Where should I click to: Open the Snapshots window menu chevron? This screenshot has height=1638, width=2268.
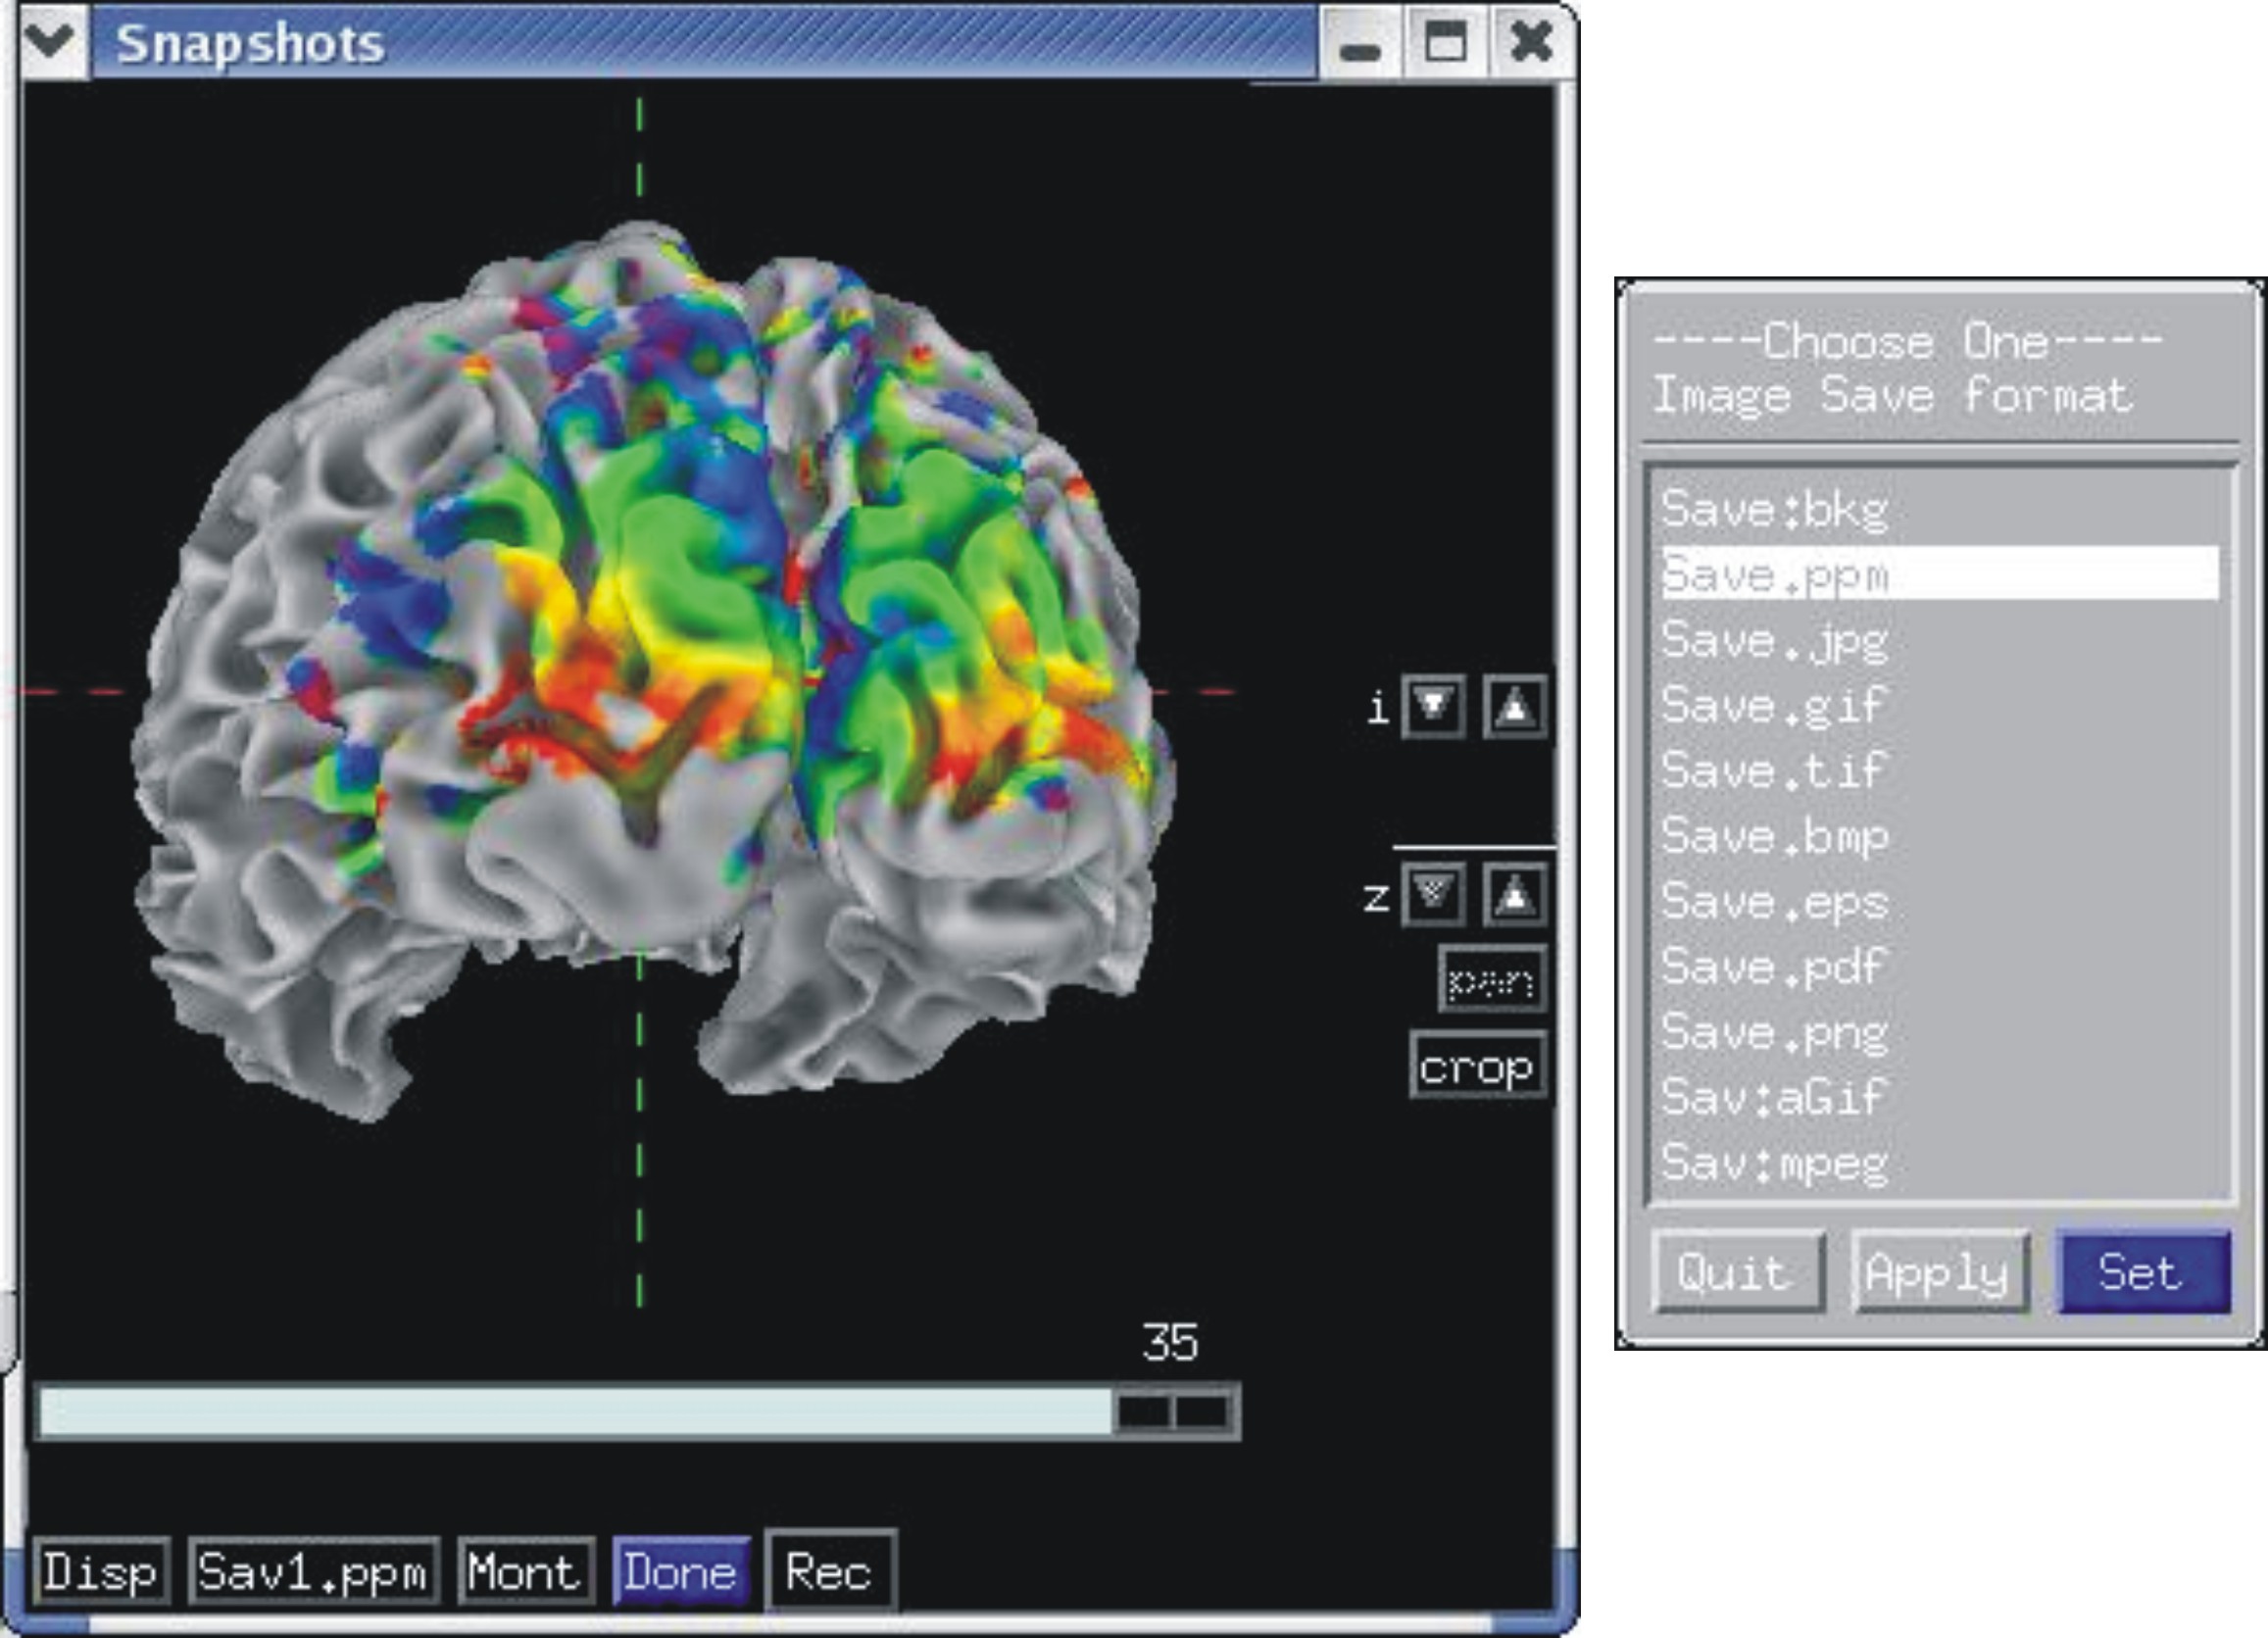point(52,42)
